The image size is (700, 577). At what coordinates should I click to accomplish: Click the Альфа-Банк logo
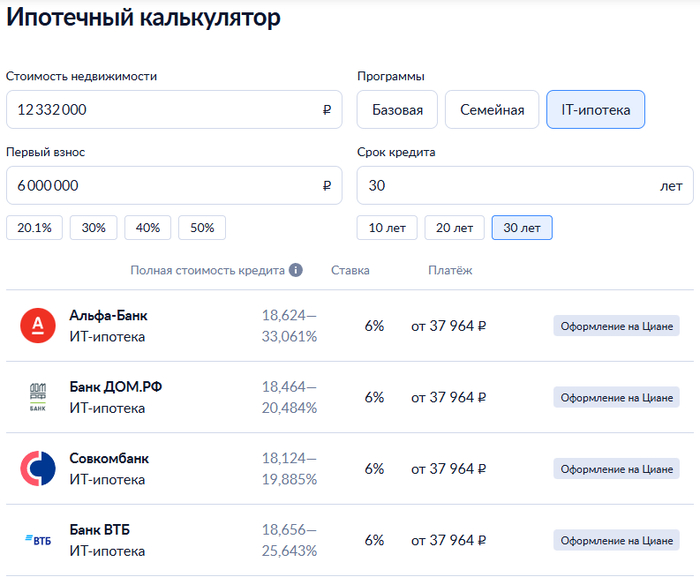[38, 326]
